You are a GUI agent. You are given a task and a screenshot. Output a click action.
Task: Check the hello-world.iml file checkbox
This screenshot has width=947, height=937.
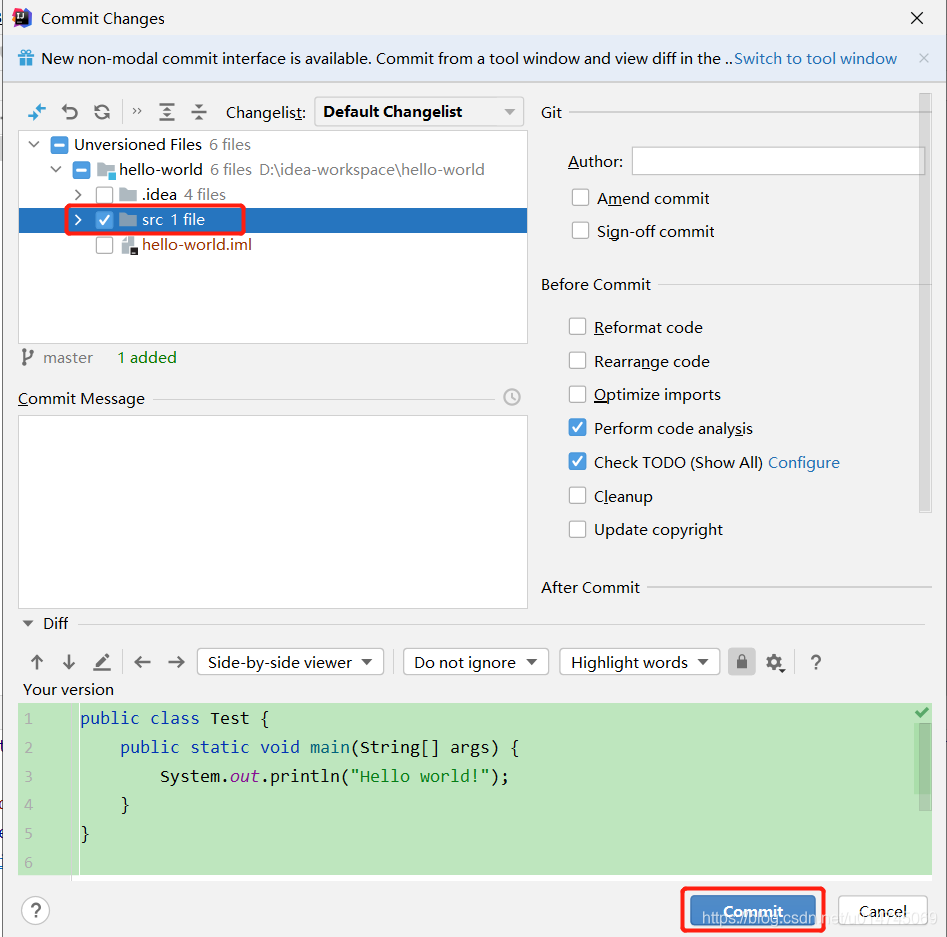[x=104, y=245]
